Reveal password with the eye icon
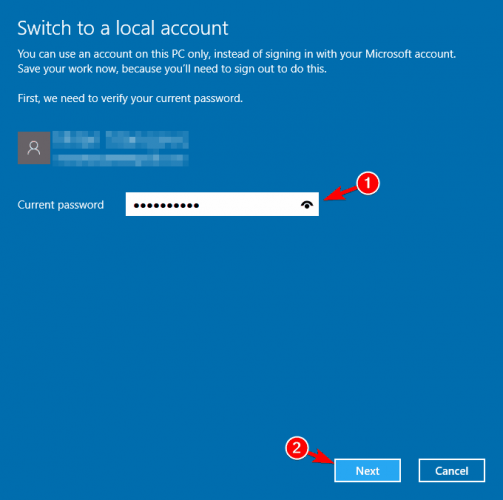503x500 pixels. [x=307, y=205]
